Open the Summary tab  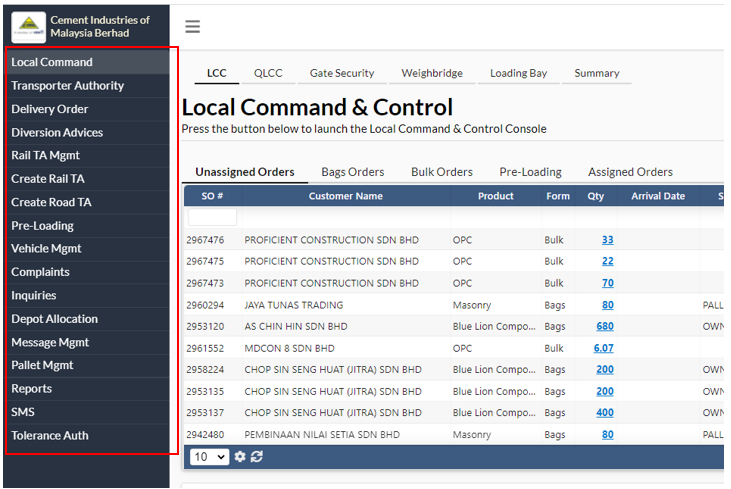pyautogui.click(x=597, y=73)
